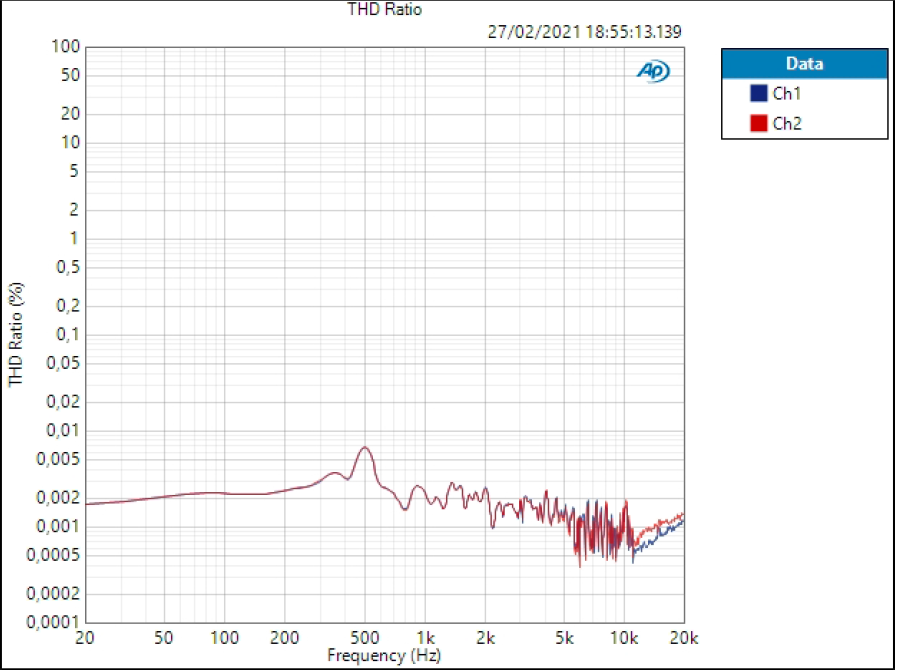Click the 100 label on the frequency axis
The image size is (897, 671).
click(x=224, y=637)
